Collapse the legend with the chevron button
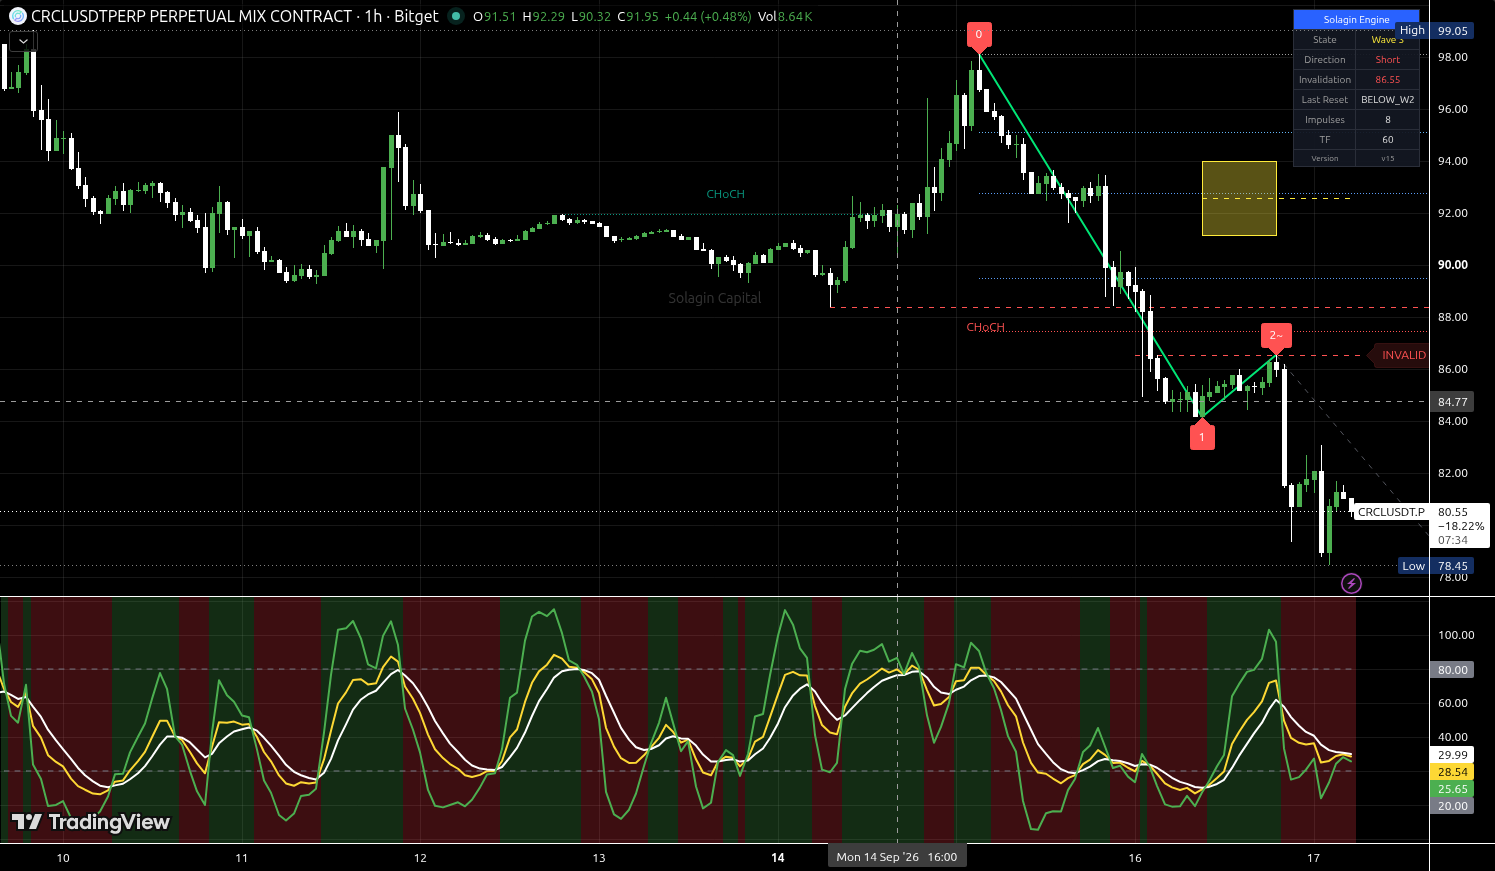 (x=22, y=41)
